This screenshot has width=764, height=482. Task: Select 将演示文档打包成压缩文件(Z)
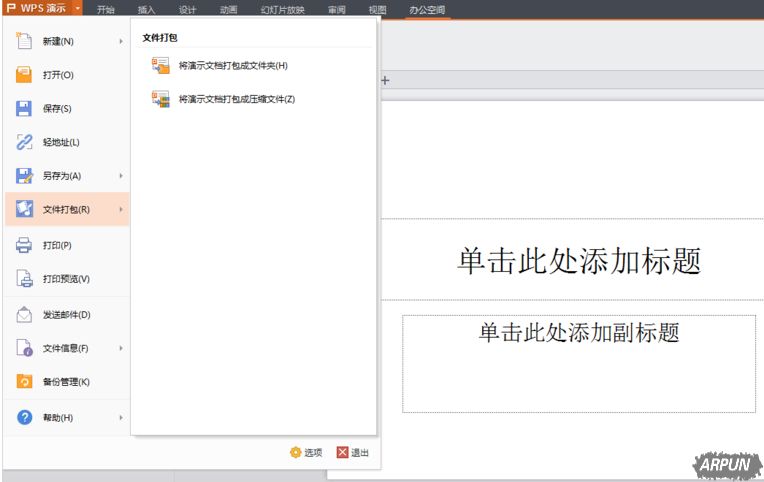236,99
